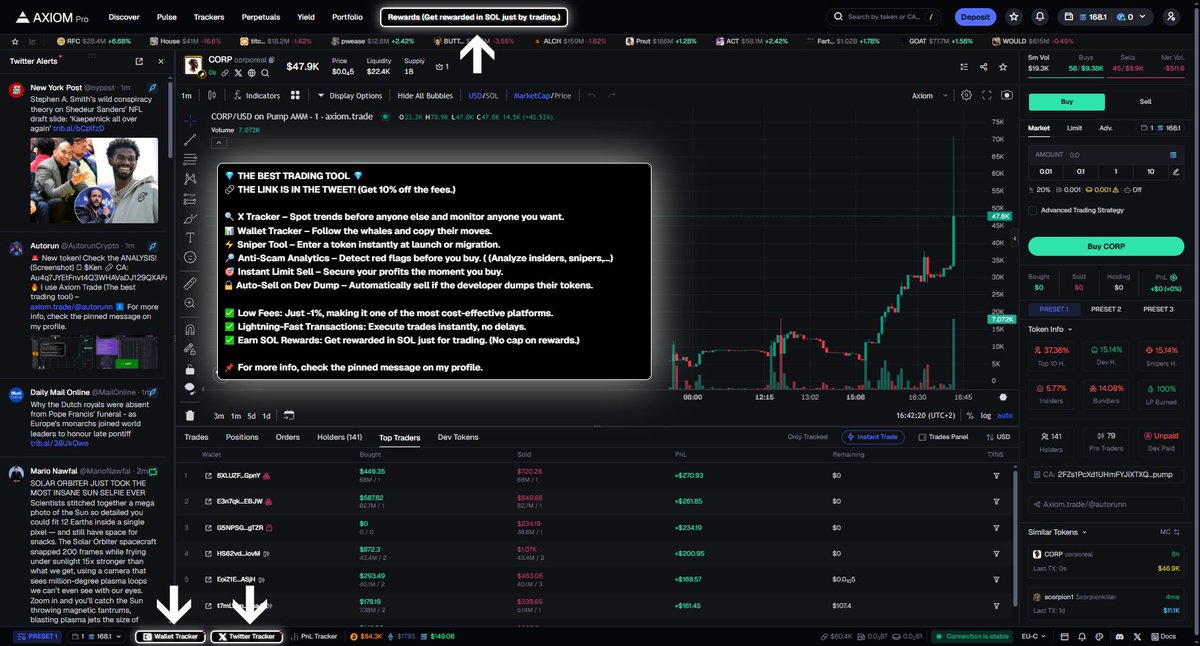1200x646 pixels.
Task: Select the ruler measure tool
Action: click(190, 284)
